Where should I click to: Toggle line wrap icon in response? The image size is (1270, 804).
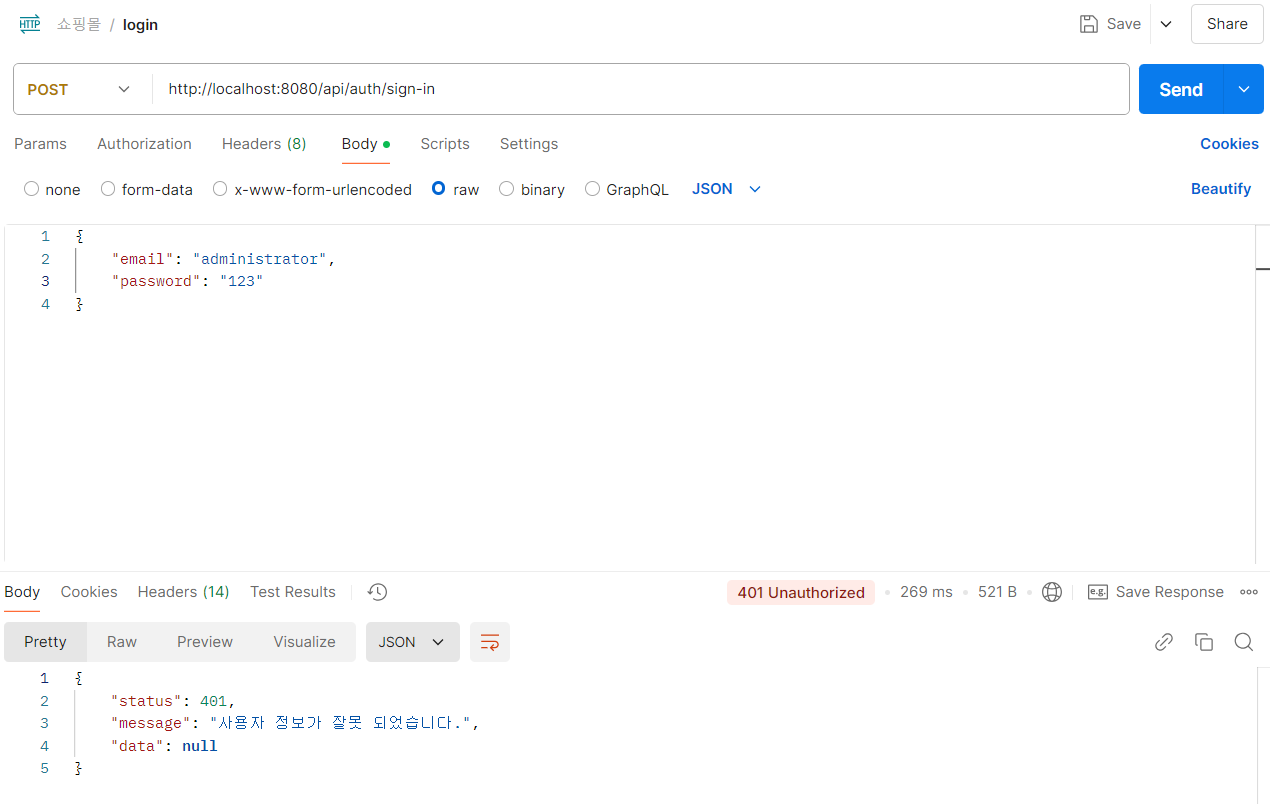click(x=490, y=642)
